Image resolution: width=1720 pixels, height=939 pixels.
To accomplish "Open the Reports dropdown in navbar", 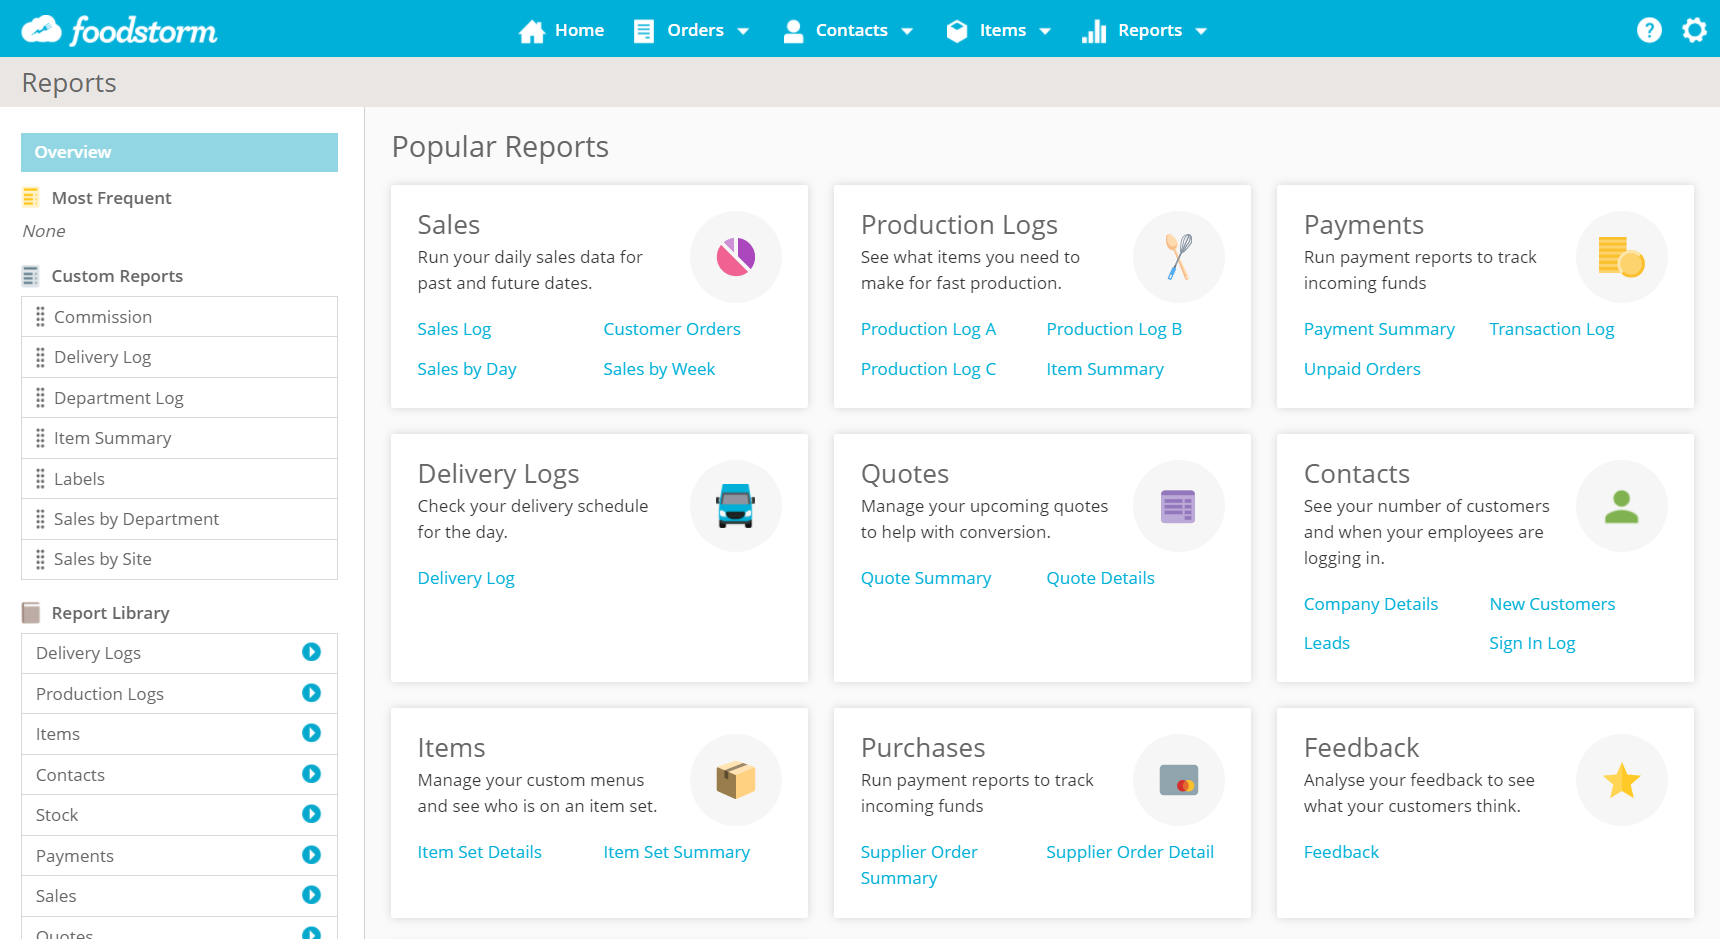I will [x=1145, y=30].
